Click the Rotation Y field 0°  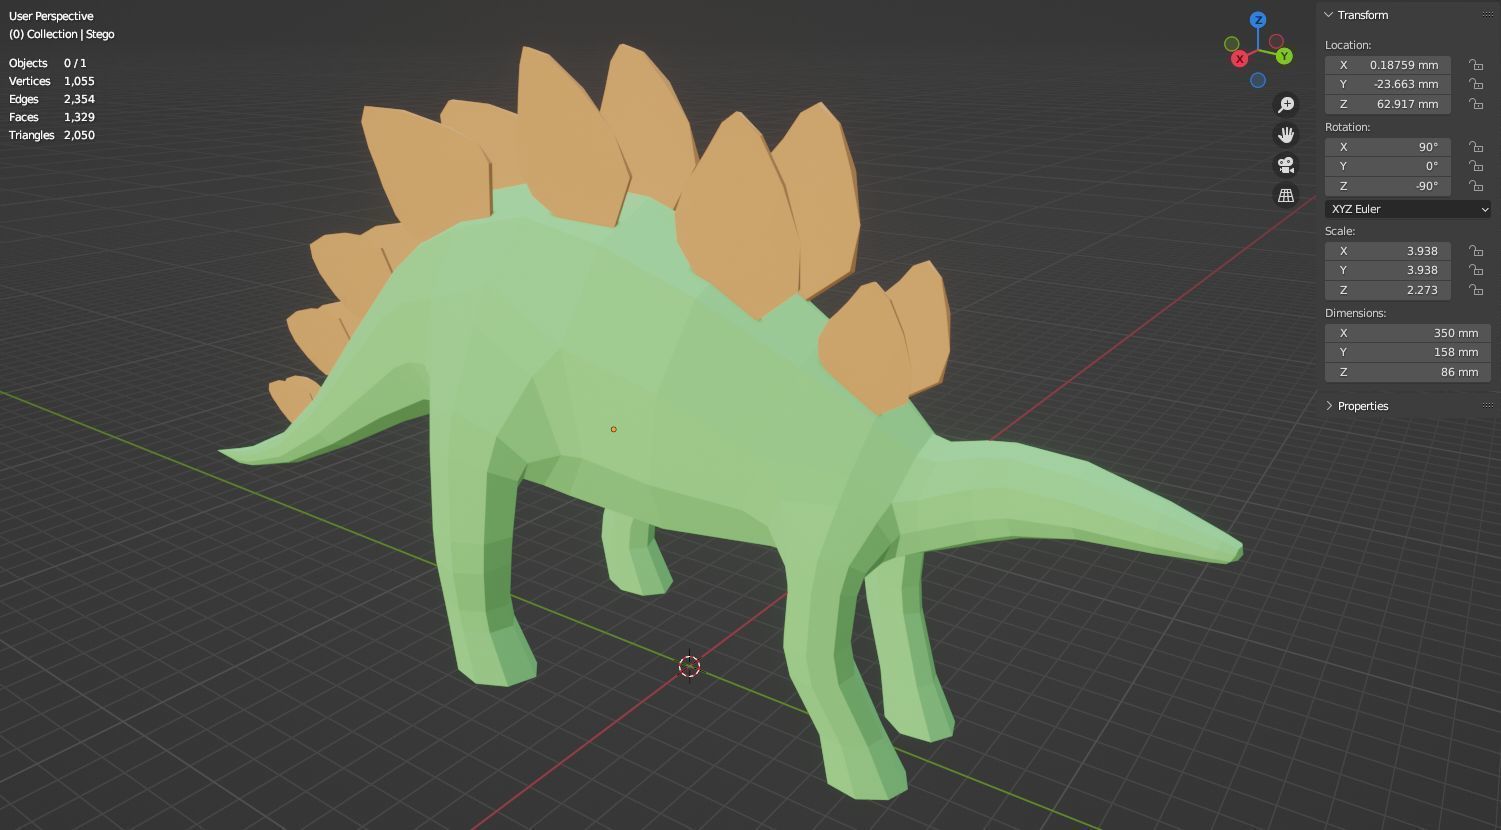tap(1388, 166)
